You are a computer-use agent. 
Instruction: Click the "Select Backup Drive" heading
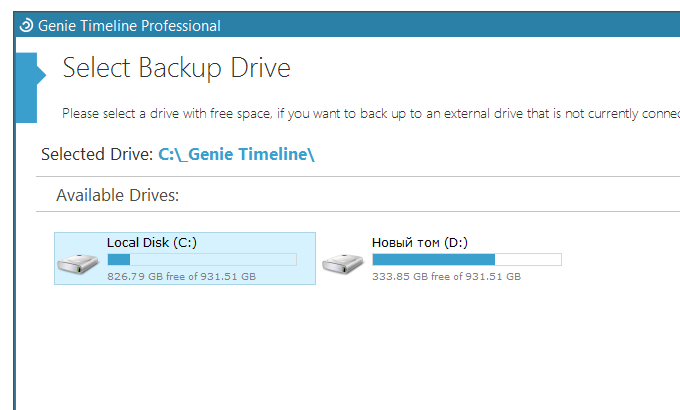[176, 68]
